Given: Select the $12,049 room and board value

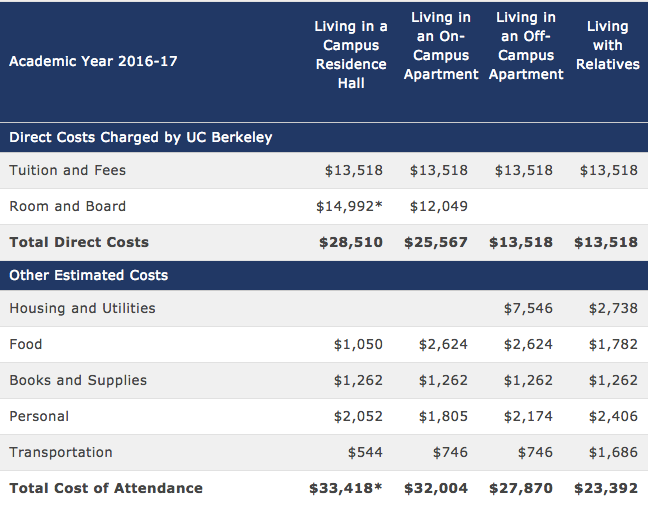Looking at the screenshot, I should click(438, 206).
